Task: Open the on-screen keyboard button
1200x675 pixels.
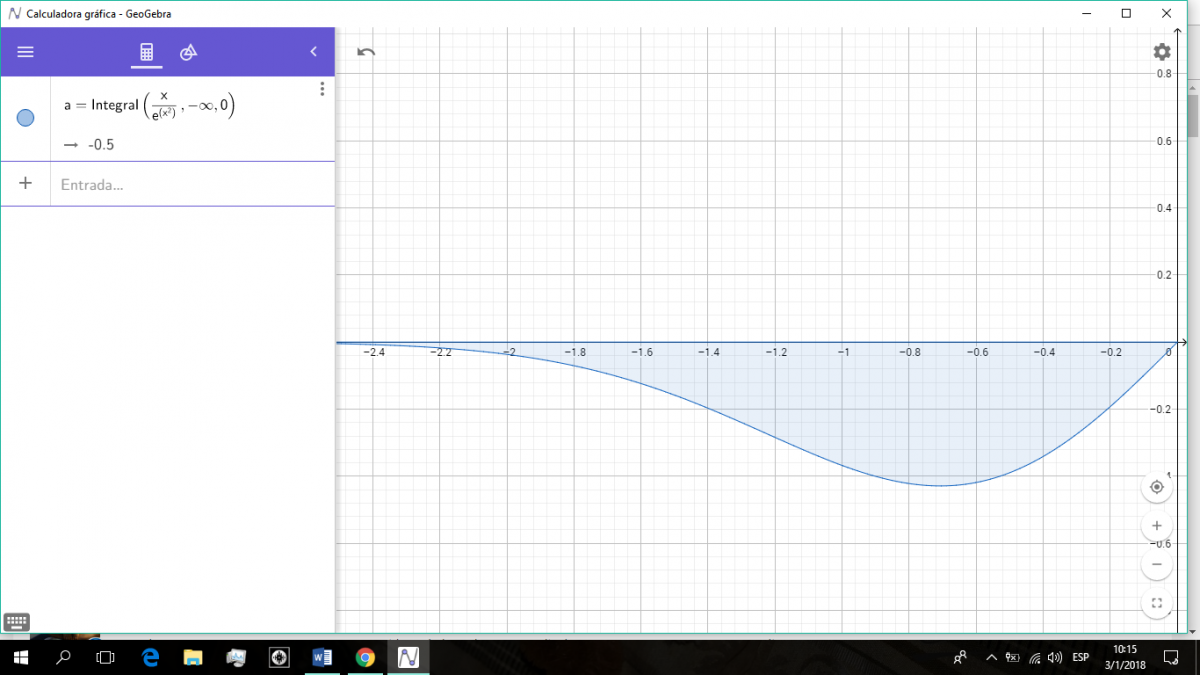Action: (x=17, y=621)
